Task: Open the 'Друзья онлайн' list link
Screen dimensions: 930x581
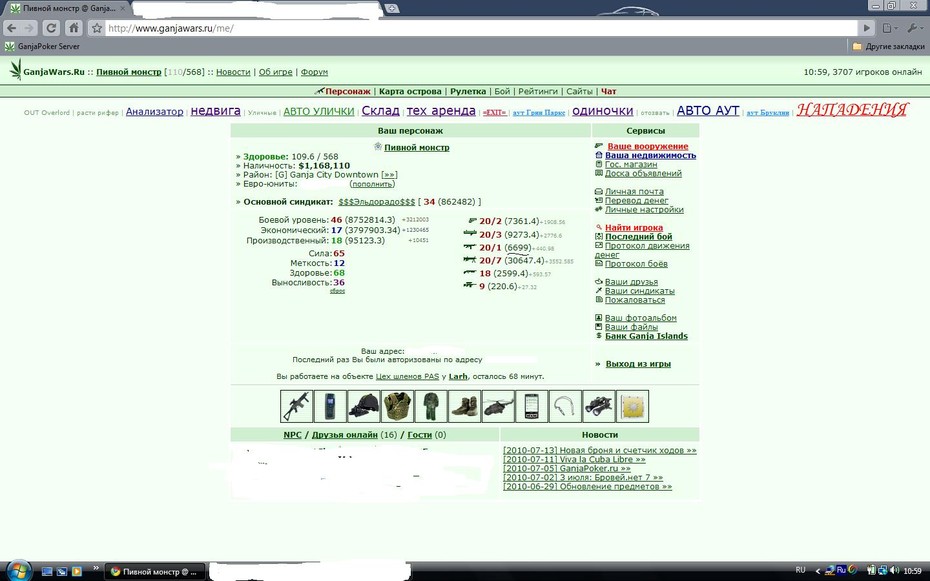Action: pos(345,435)
